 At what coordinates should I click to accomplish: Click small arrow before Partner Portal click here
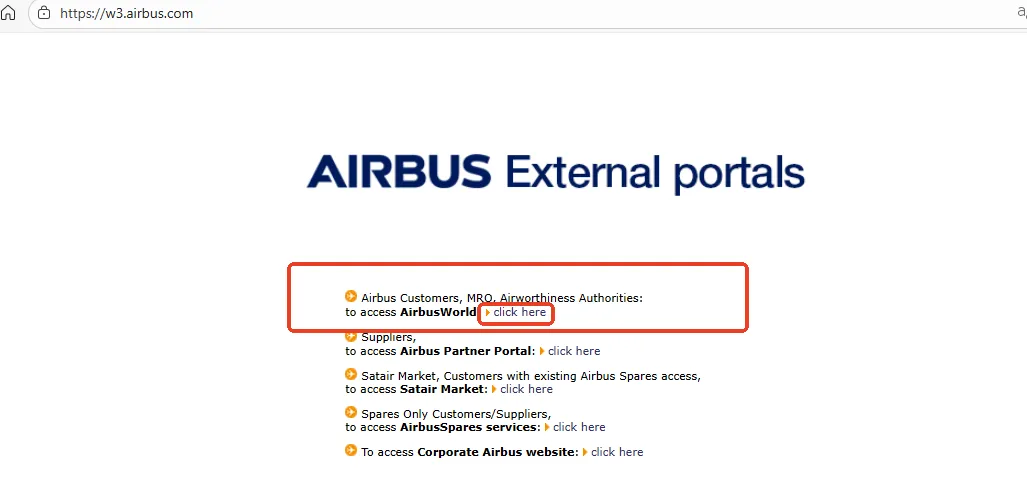[542, 351]
